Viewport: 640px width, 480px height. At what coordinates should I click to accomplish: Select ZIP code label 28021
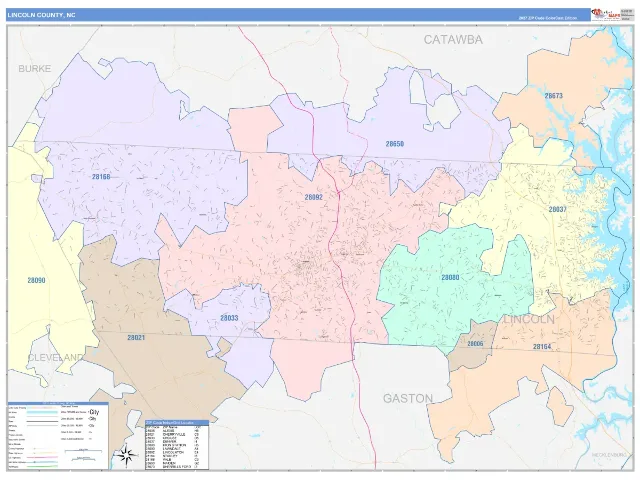tap(136, 338)
